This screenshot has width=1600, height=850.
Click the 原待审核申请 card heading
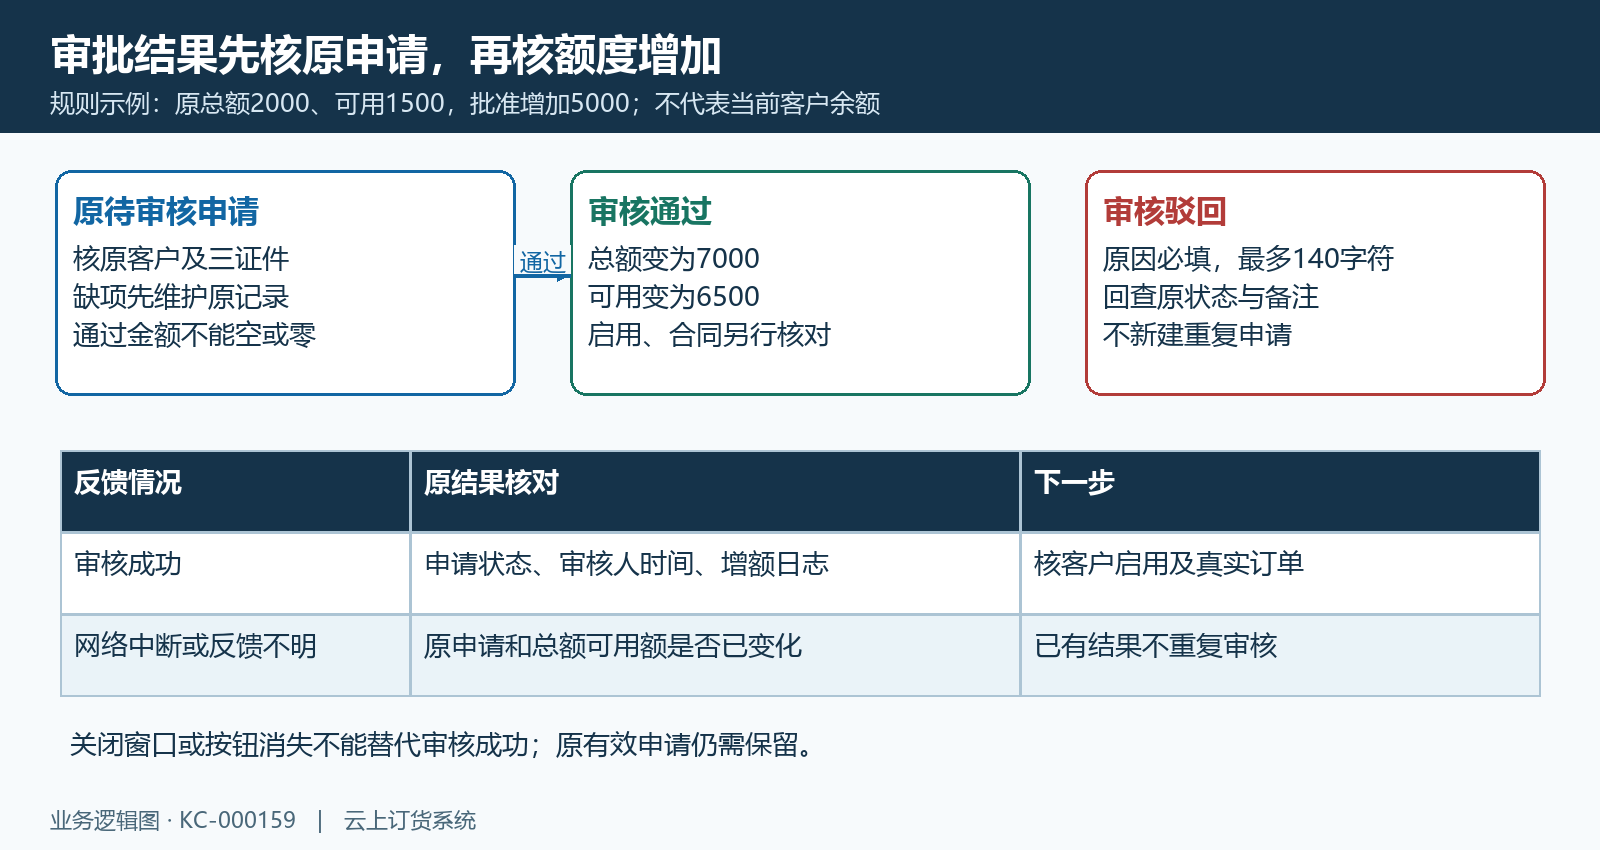click(x=166, y=211)
